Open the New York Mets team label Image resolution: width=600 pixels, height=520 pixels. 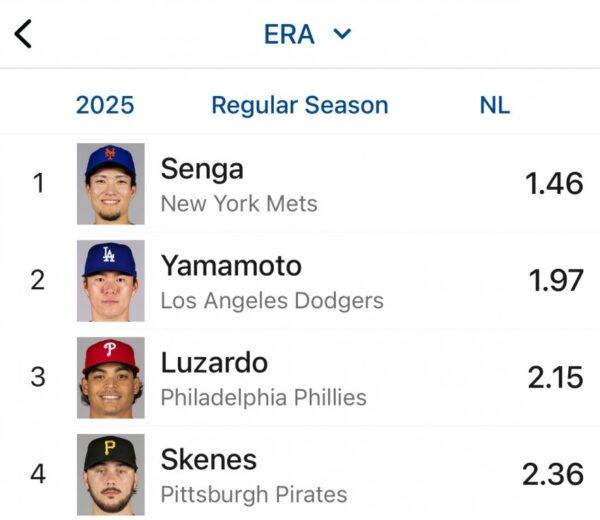pos(239,204)
